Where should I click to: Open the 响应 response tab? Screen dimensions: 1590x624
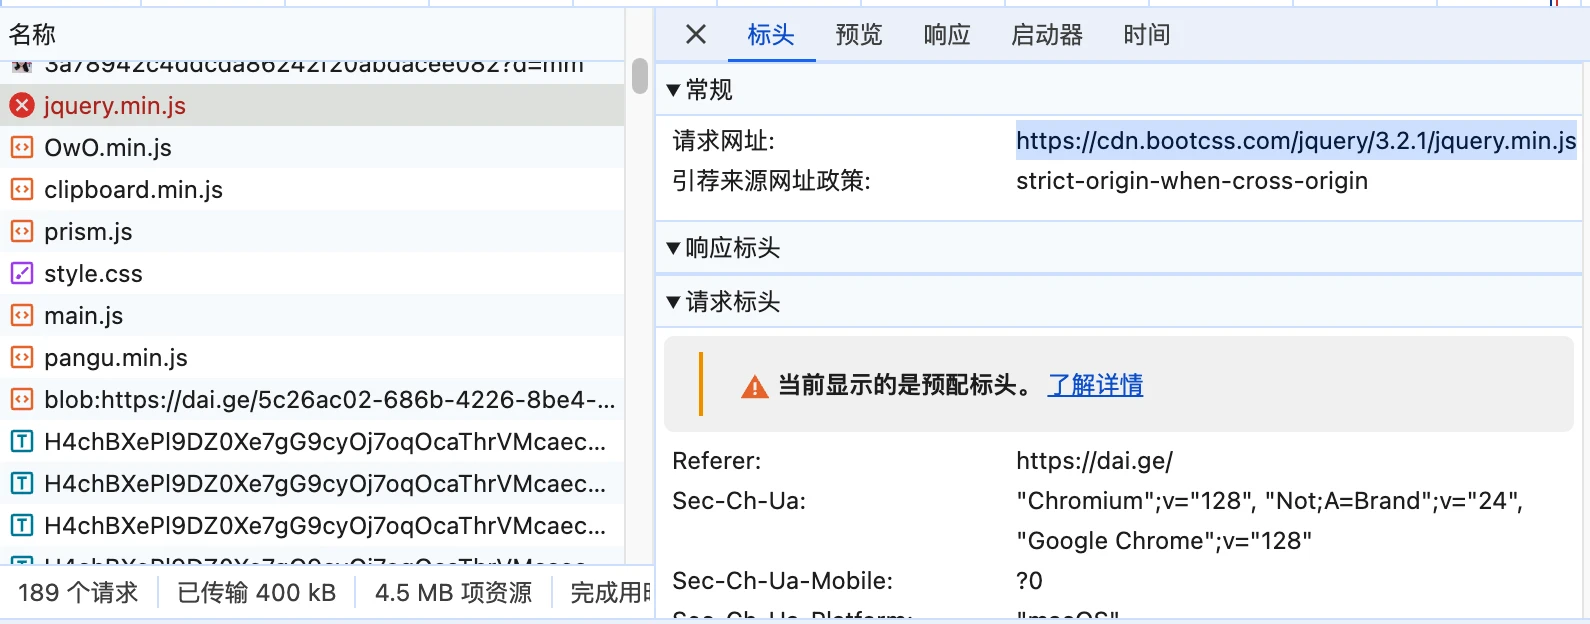(947, 35)
